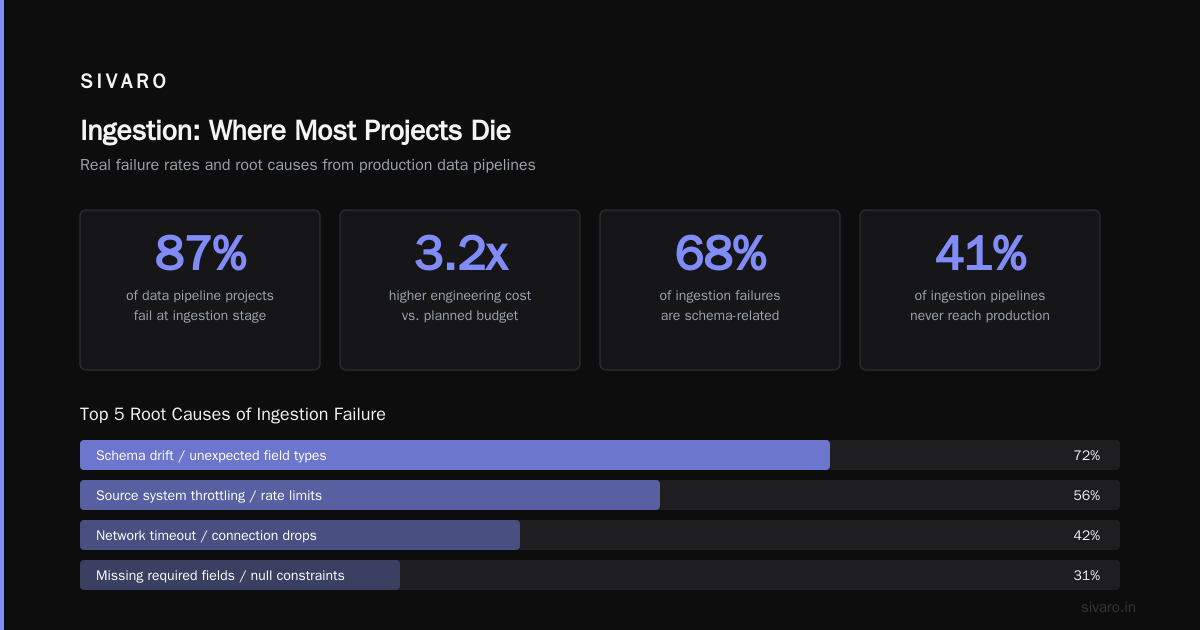Viewport: 1200px width, 630px height.
Task: Select 'of ingestion failures are schema-related' caption
Action: point(720,306)
